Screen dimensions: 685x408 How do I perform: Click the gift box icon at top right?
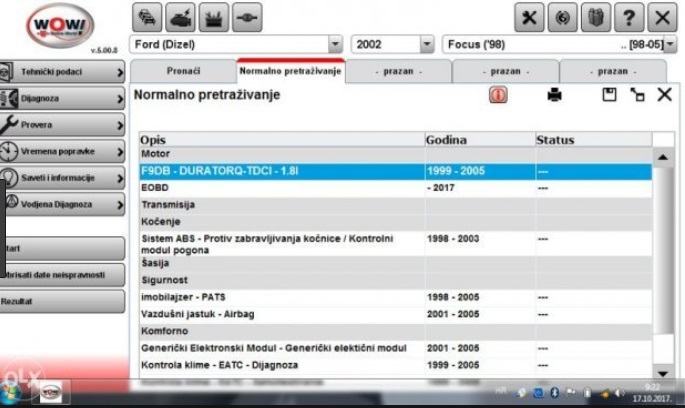click(596, 17)
